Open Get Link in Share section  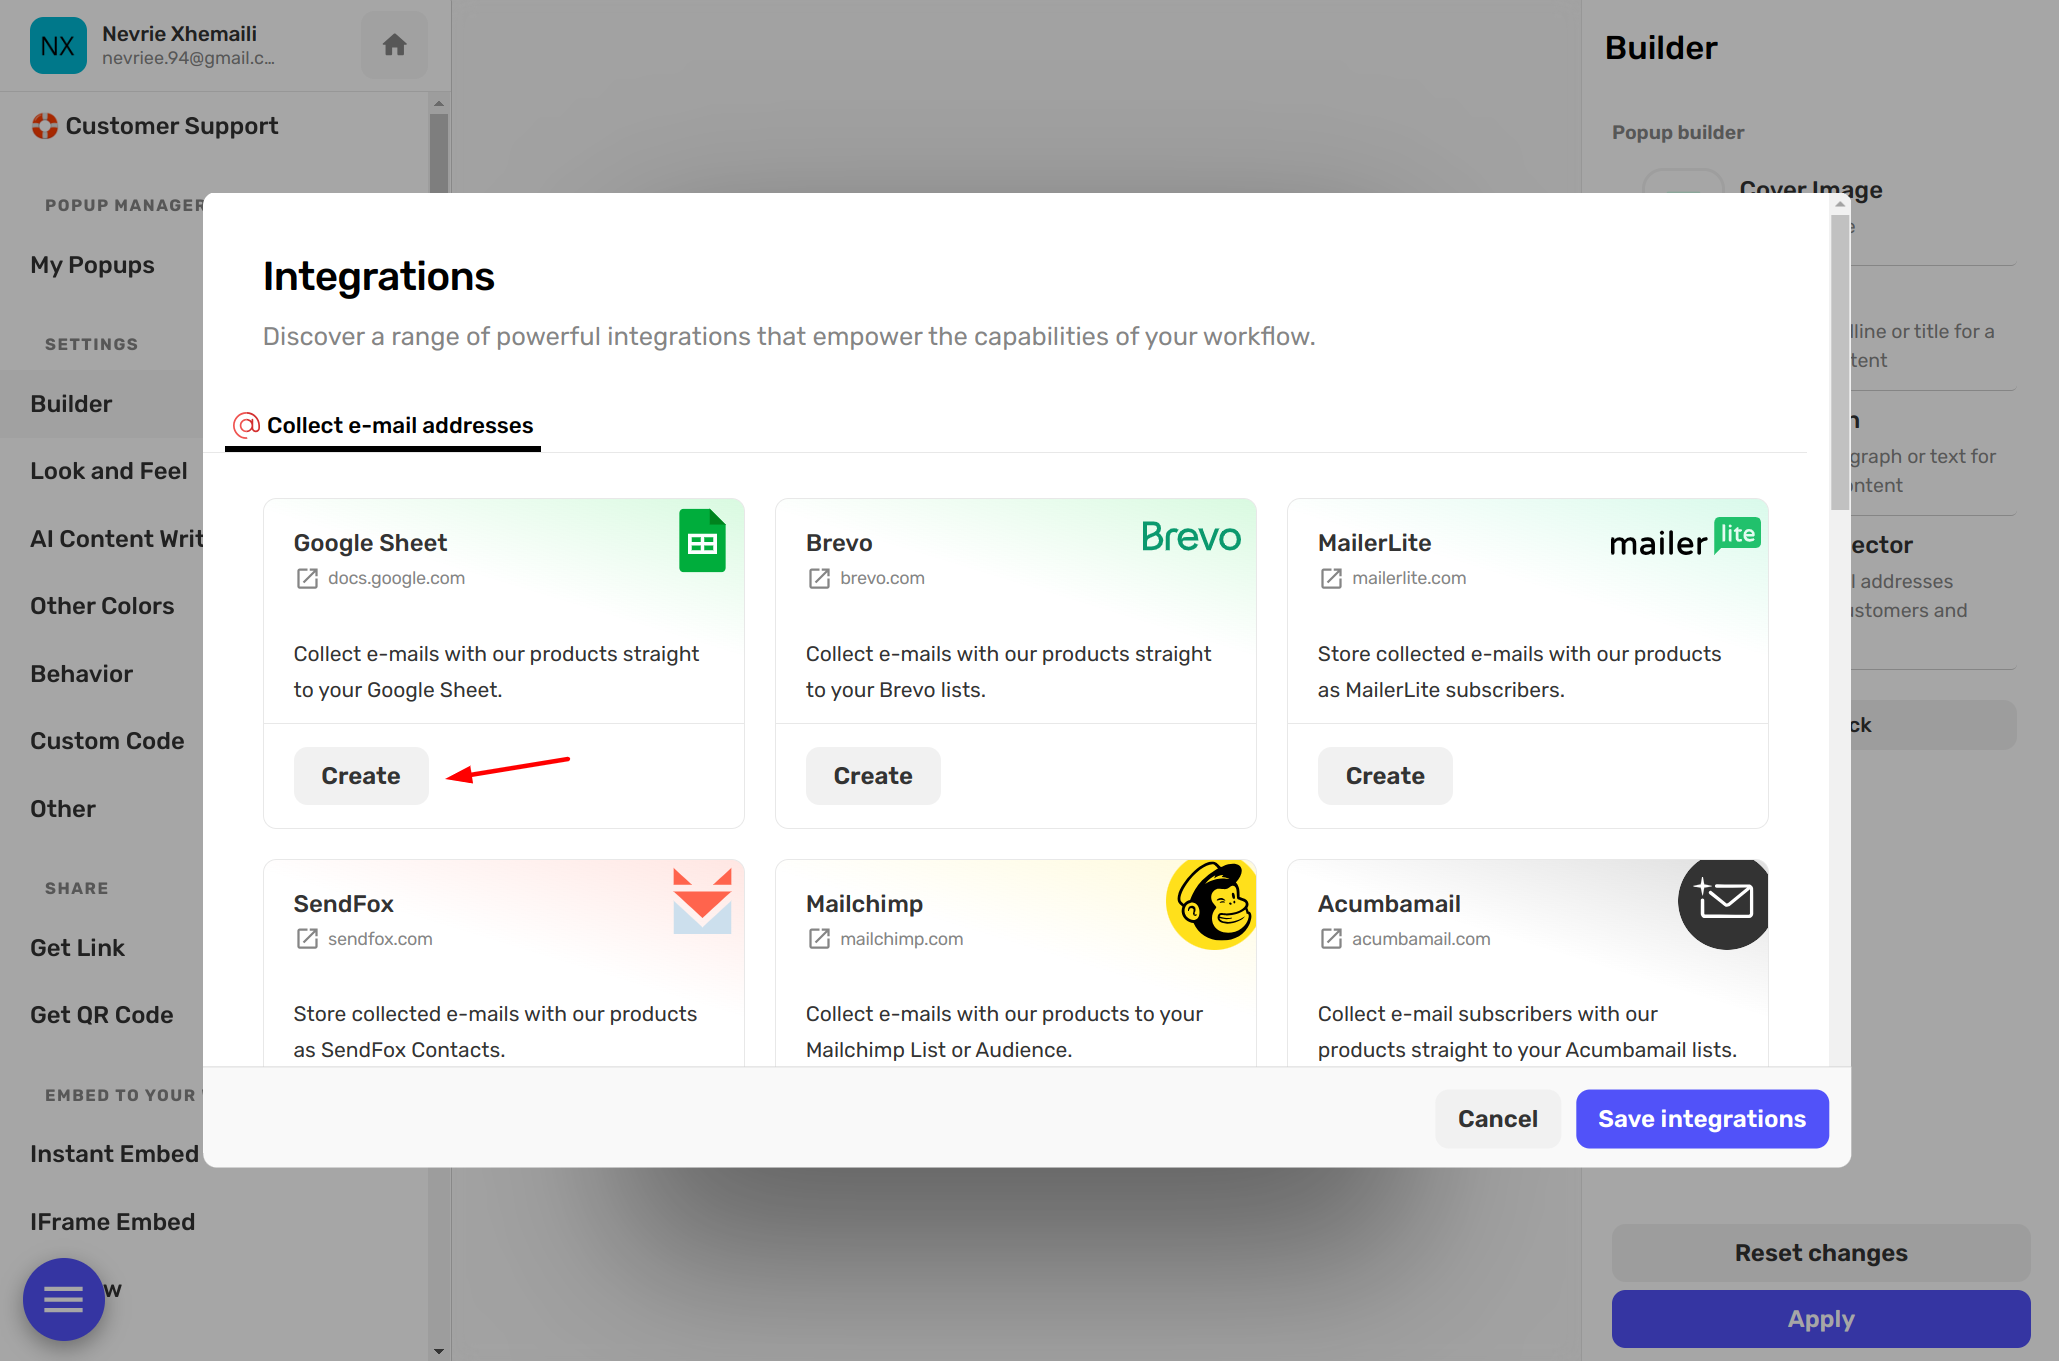point(77,948)
